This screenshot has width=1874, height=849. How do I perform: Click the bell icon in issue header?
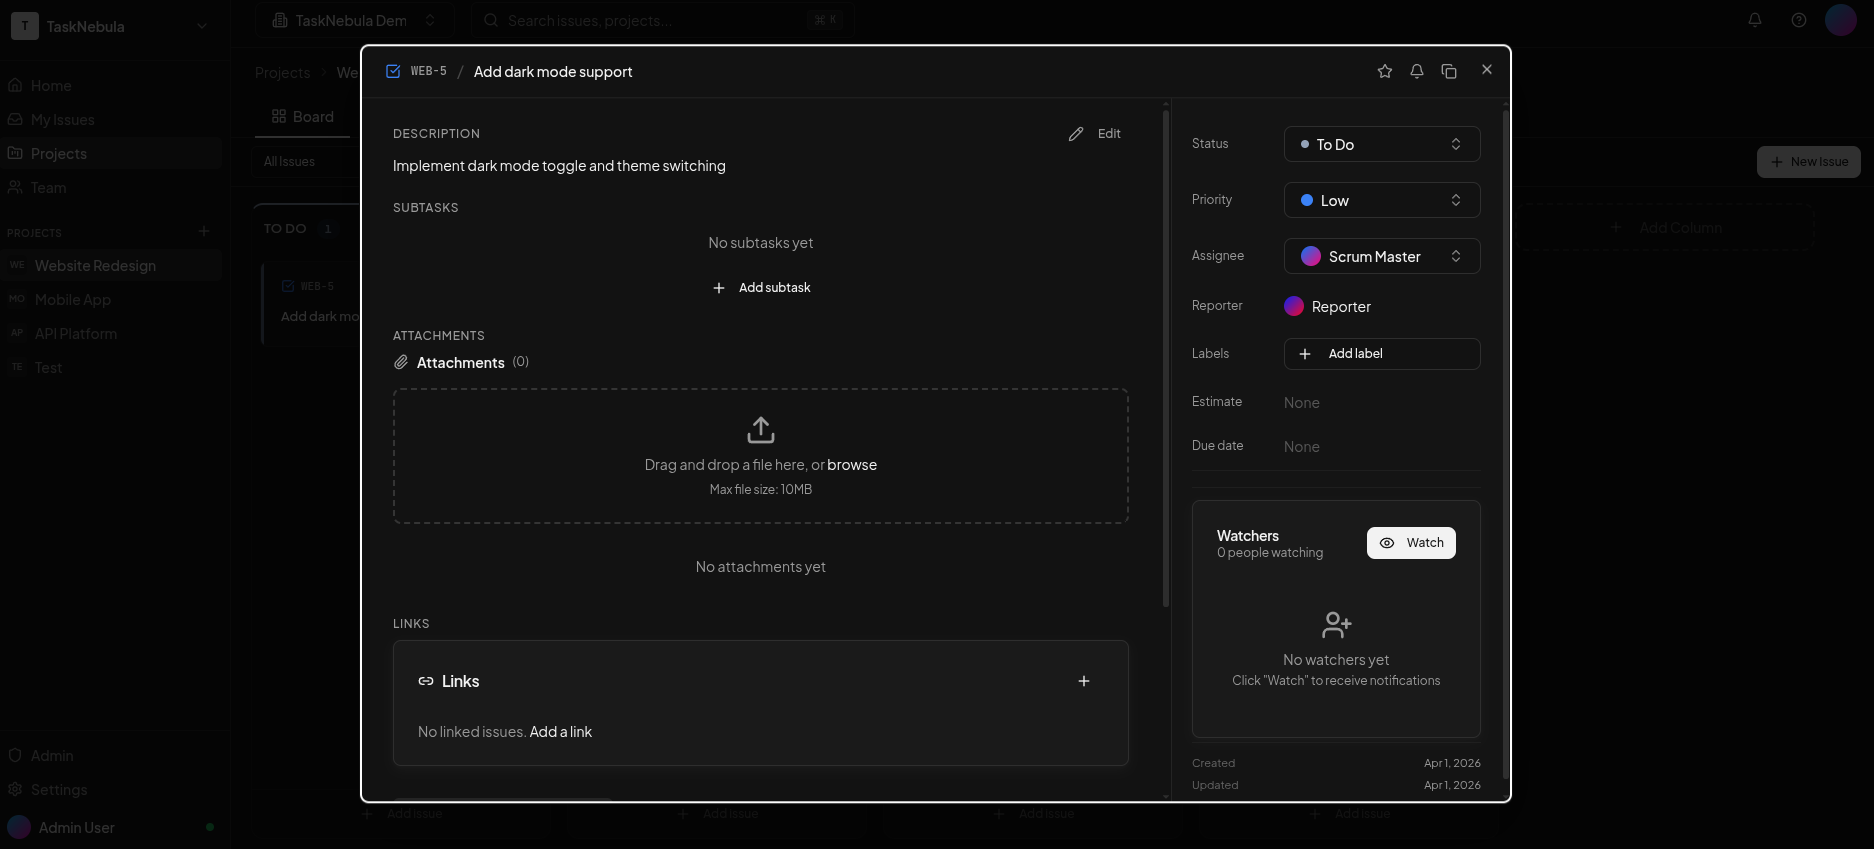tap(1417, 71)
